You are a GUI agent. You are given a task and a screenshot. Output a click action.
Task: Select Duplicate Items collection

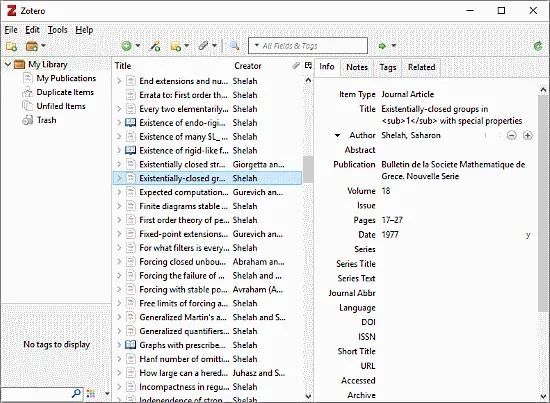65,92
